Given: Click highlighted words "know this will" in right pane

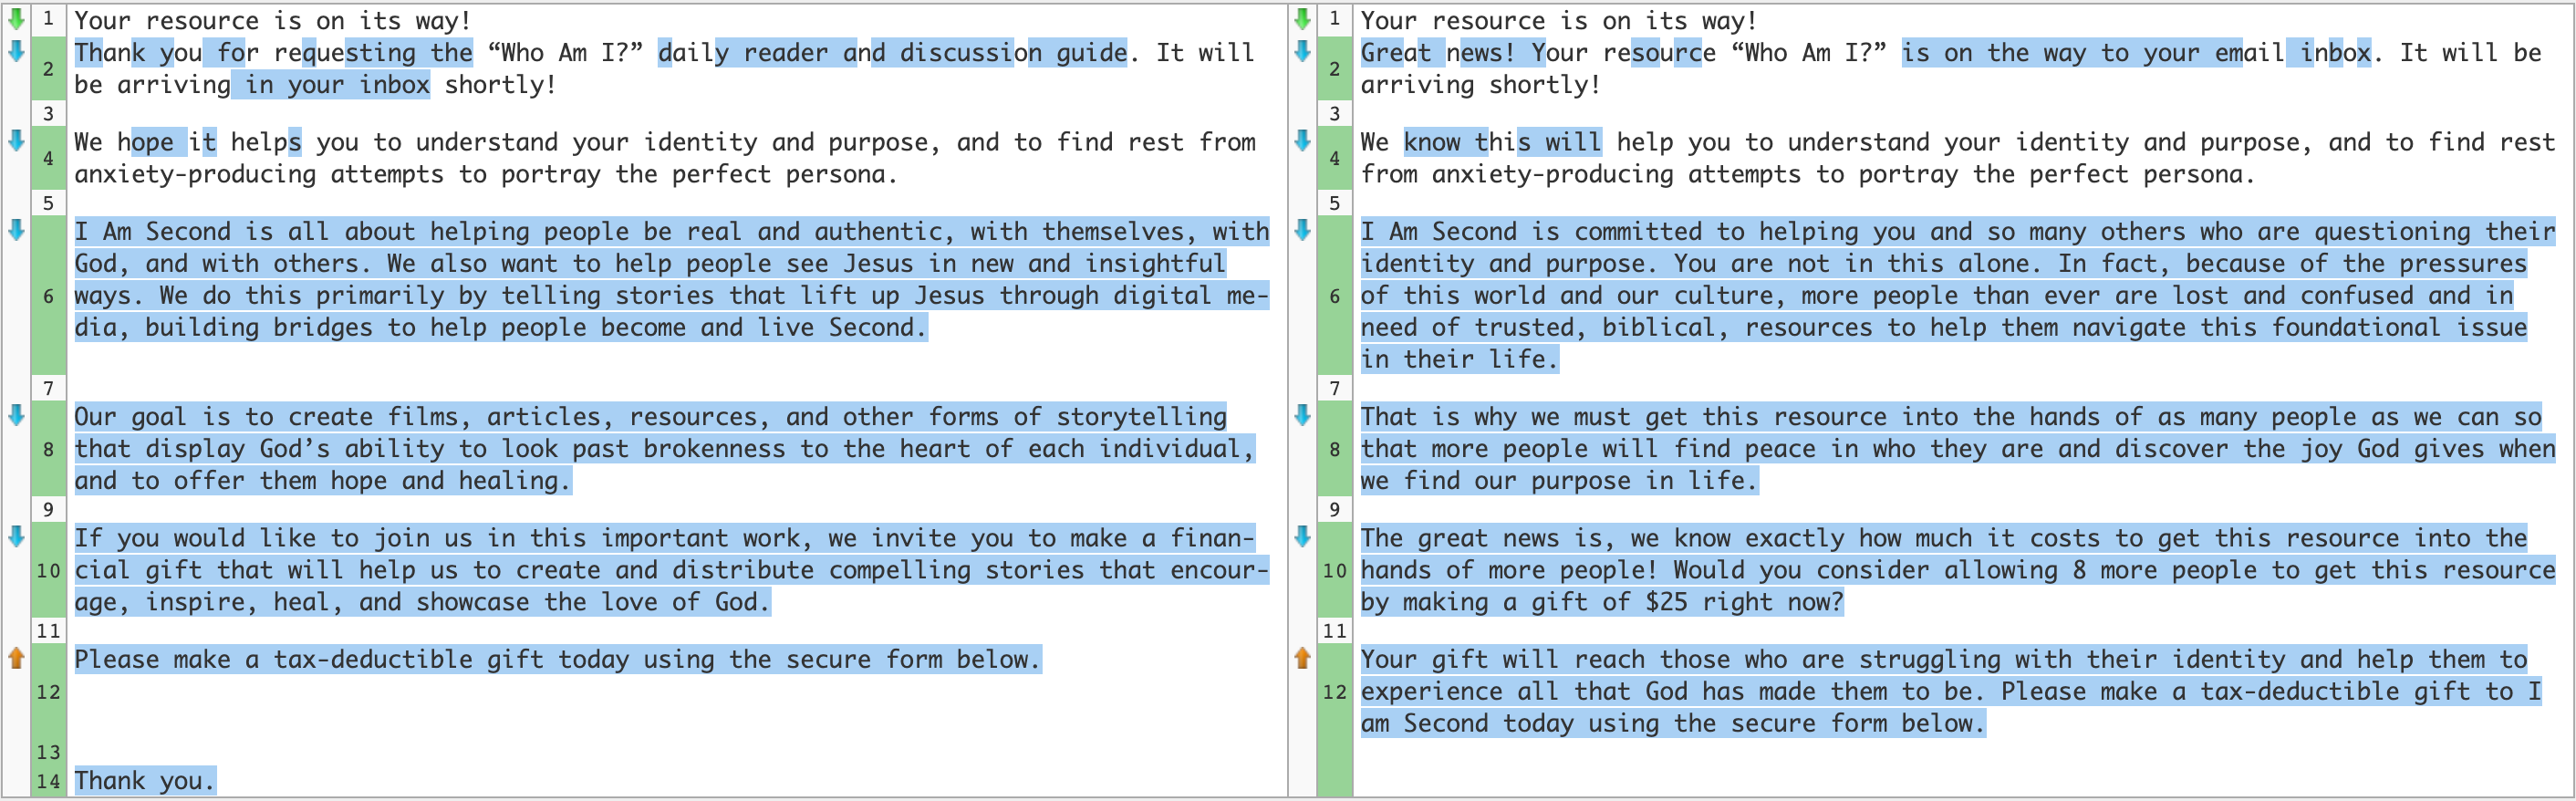Looking at the screenshot, I should click(1502, 142).
